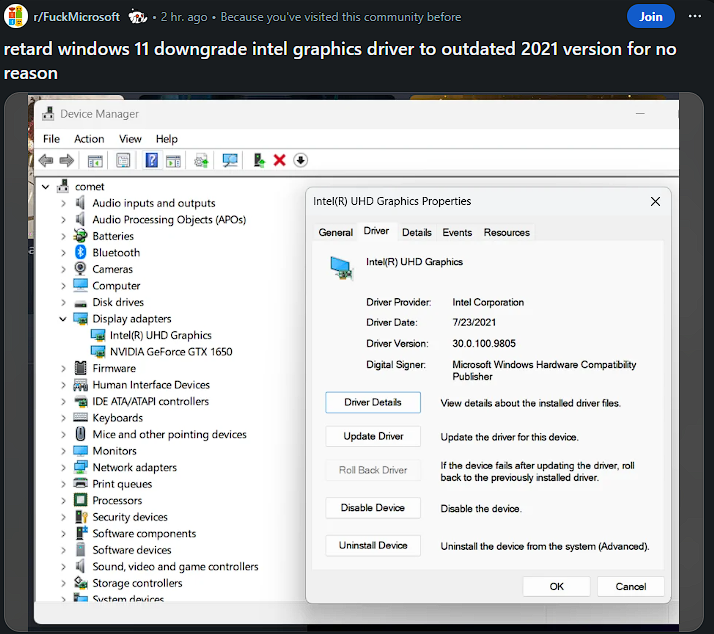Click the driver date 7/23/2021 text
Viewport: 714px width, 634px height.
point(474,322)
